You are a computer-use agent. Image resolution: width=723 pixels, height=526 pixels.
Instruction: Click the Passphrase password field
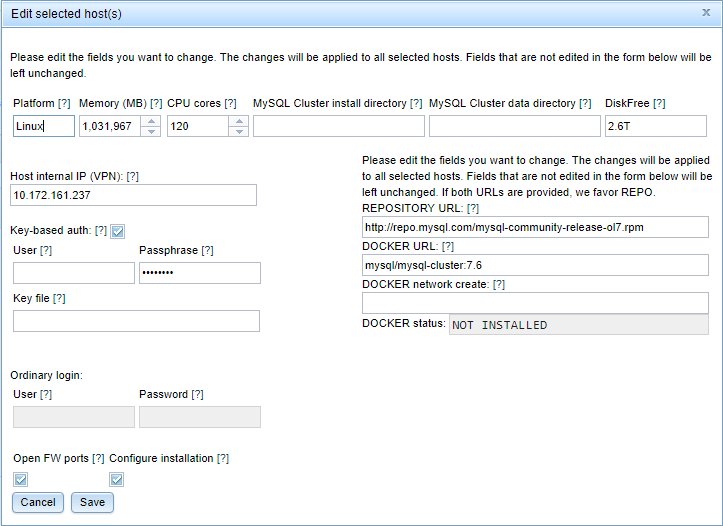coord(200,273)
